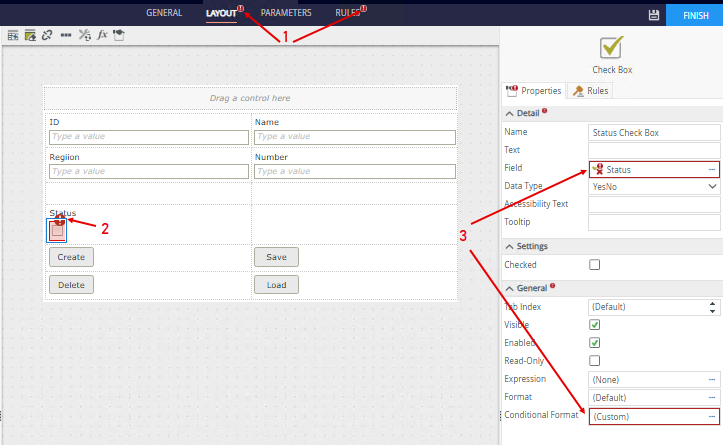Open the Expression ellipsis picker
This screenshot has height=445, width=723.
pos(712,380)
